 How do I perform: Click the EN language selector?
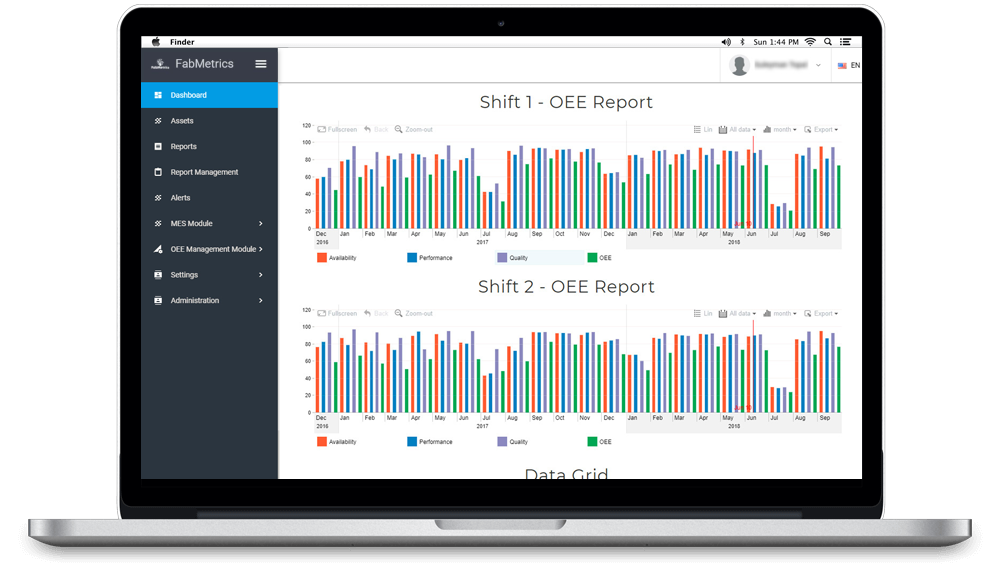(x=848, y=66)
